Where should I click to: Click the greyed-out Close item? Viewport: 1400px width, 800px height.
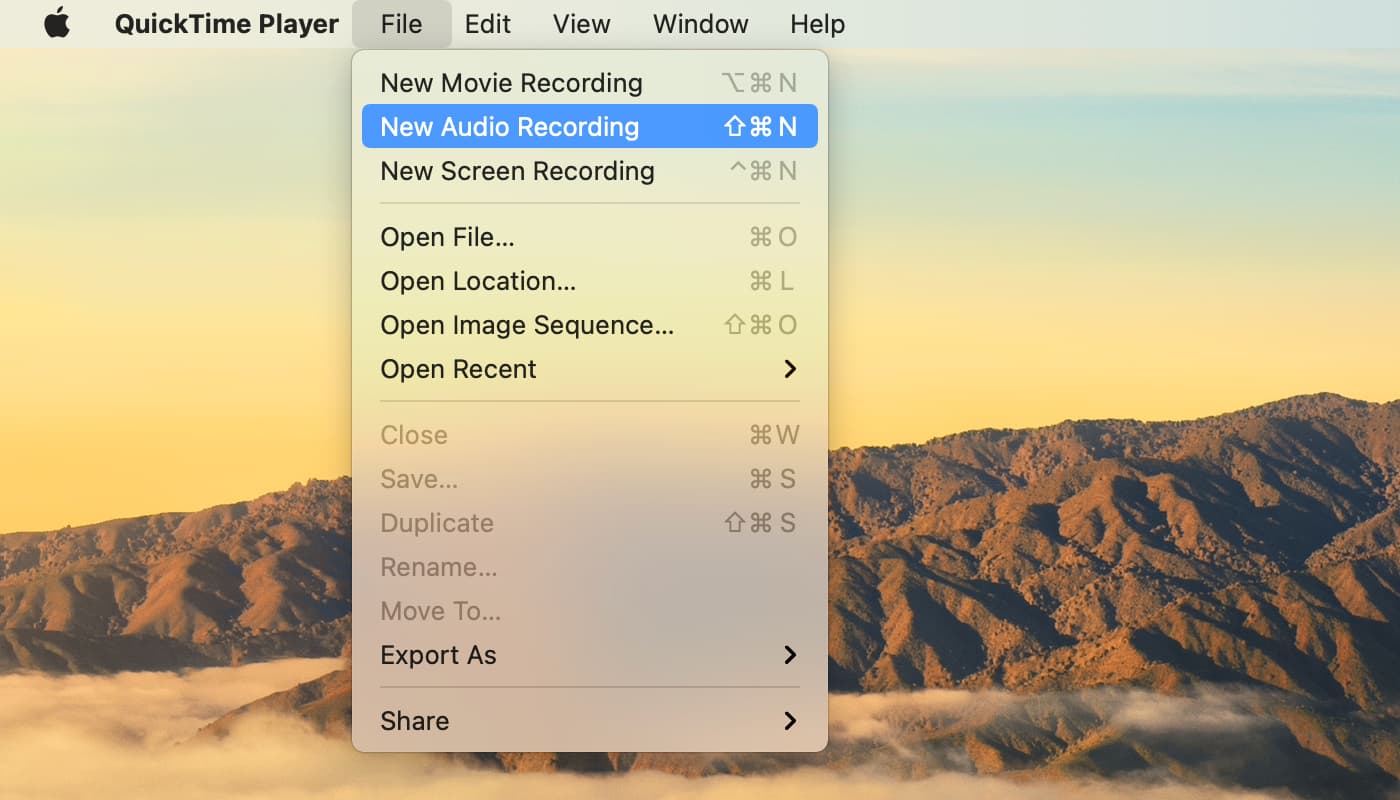click(590, 435)
